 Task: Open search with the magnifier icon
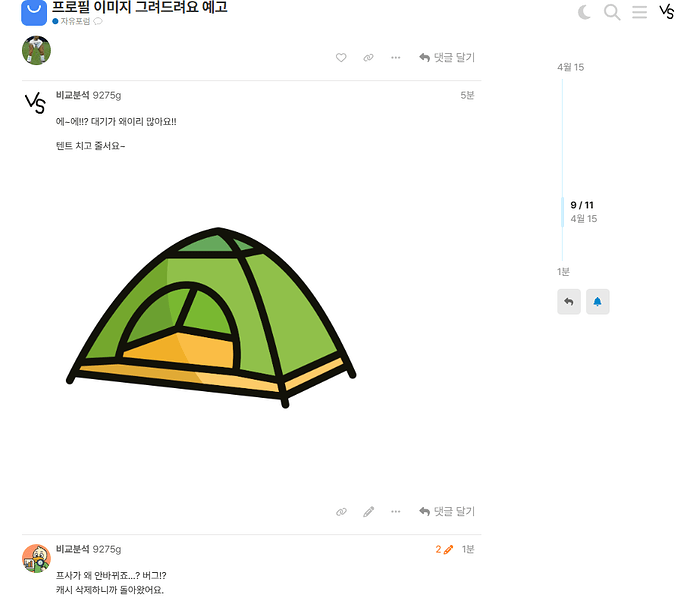612,12
